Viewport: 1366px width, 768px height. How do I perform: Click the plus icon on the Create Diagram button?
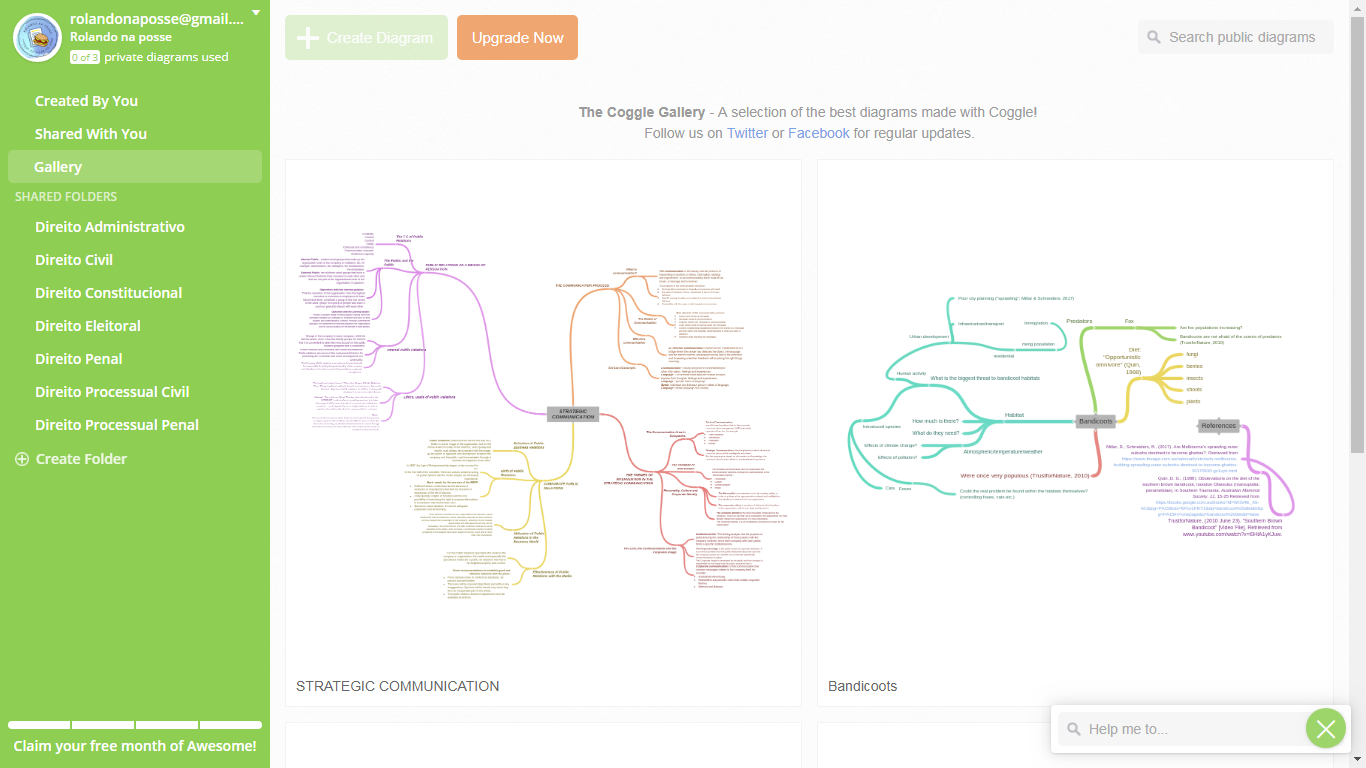pos(307,37)
